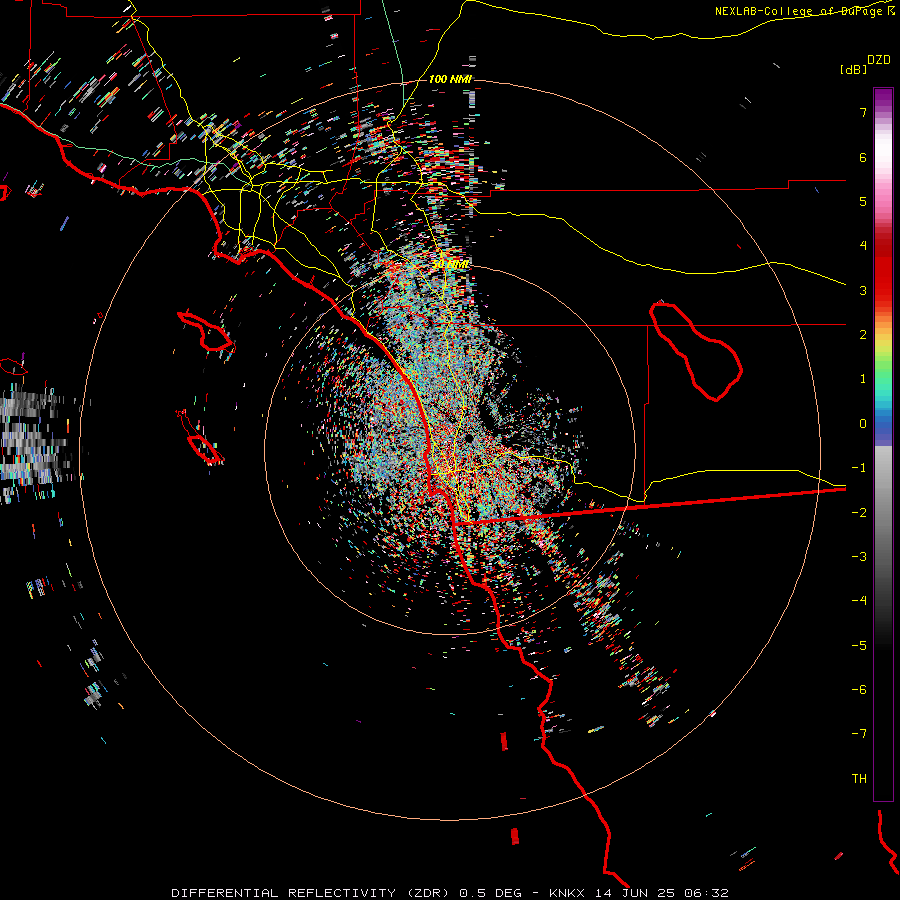This screenshot has height=900, width=900.
Task: Select the -2 label on the scale
Action: pyautogui.click(x=859, y=513)
